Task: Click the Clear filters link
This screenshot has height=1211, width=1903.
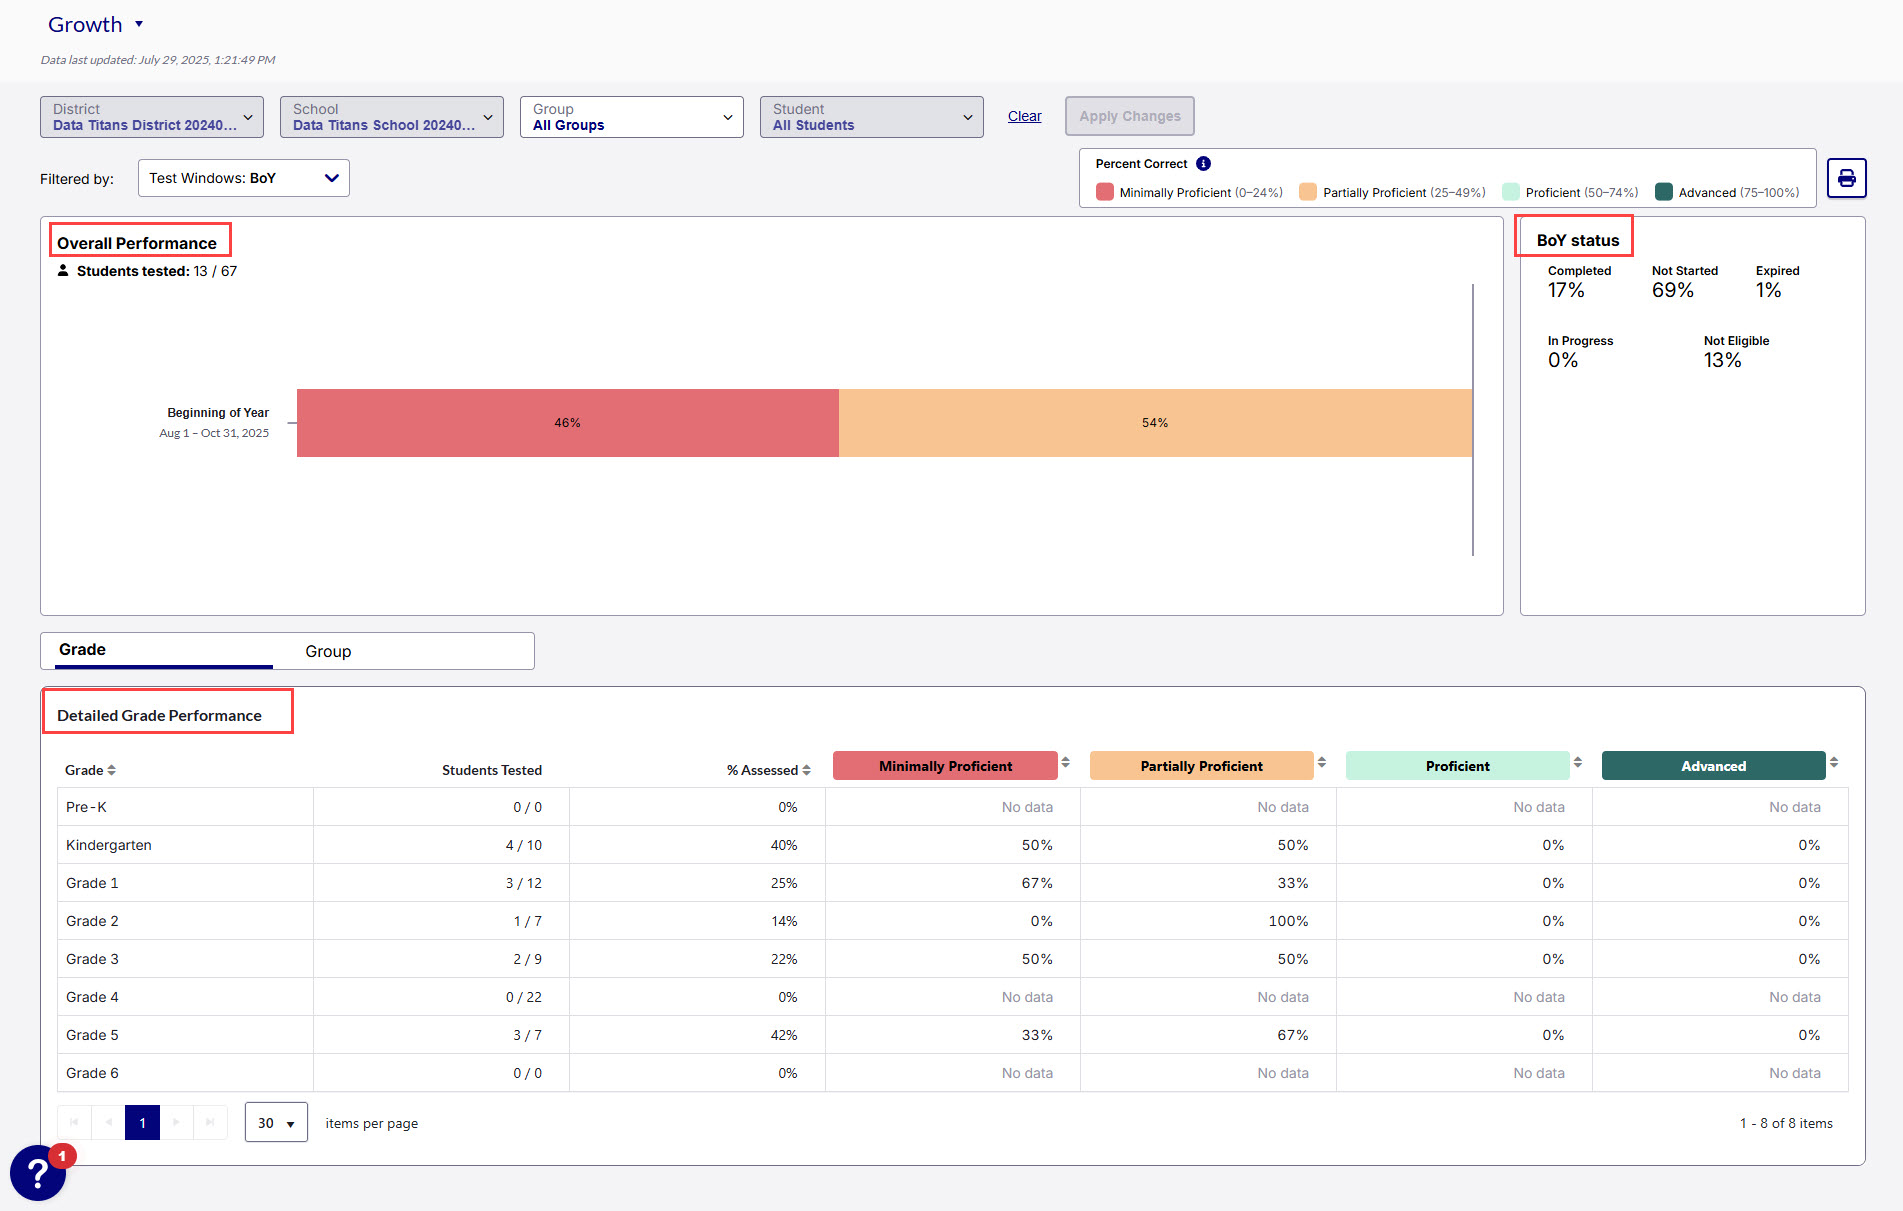Action: 1024,116
